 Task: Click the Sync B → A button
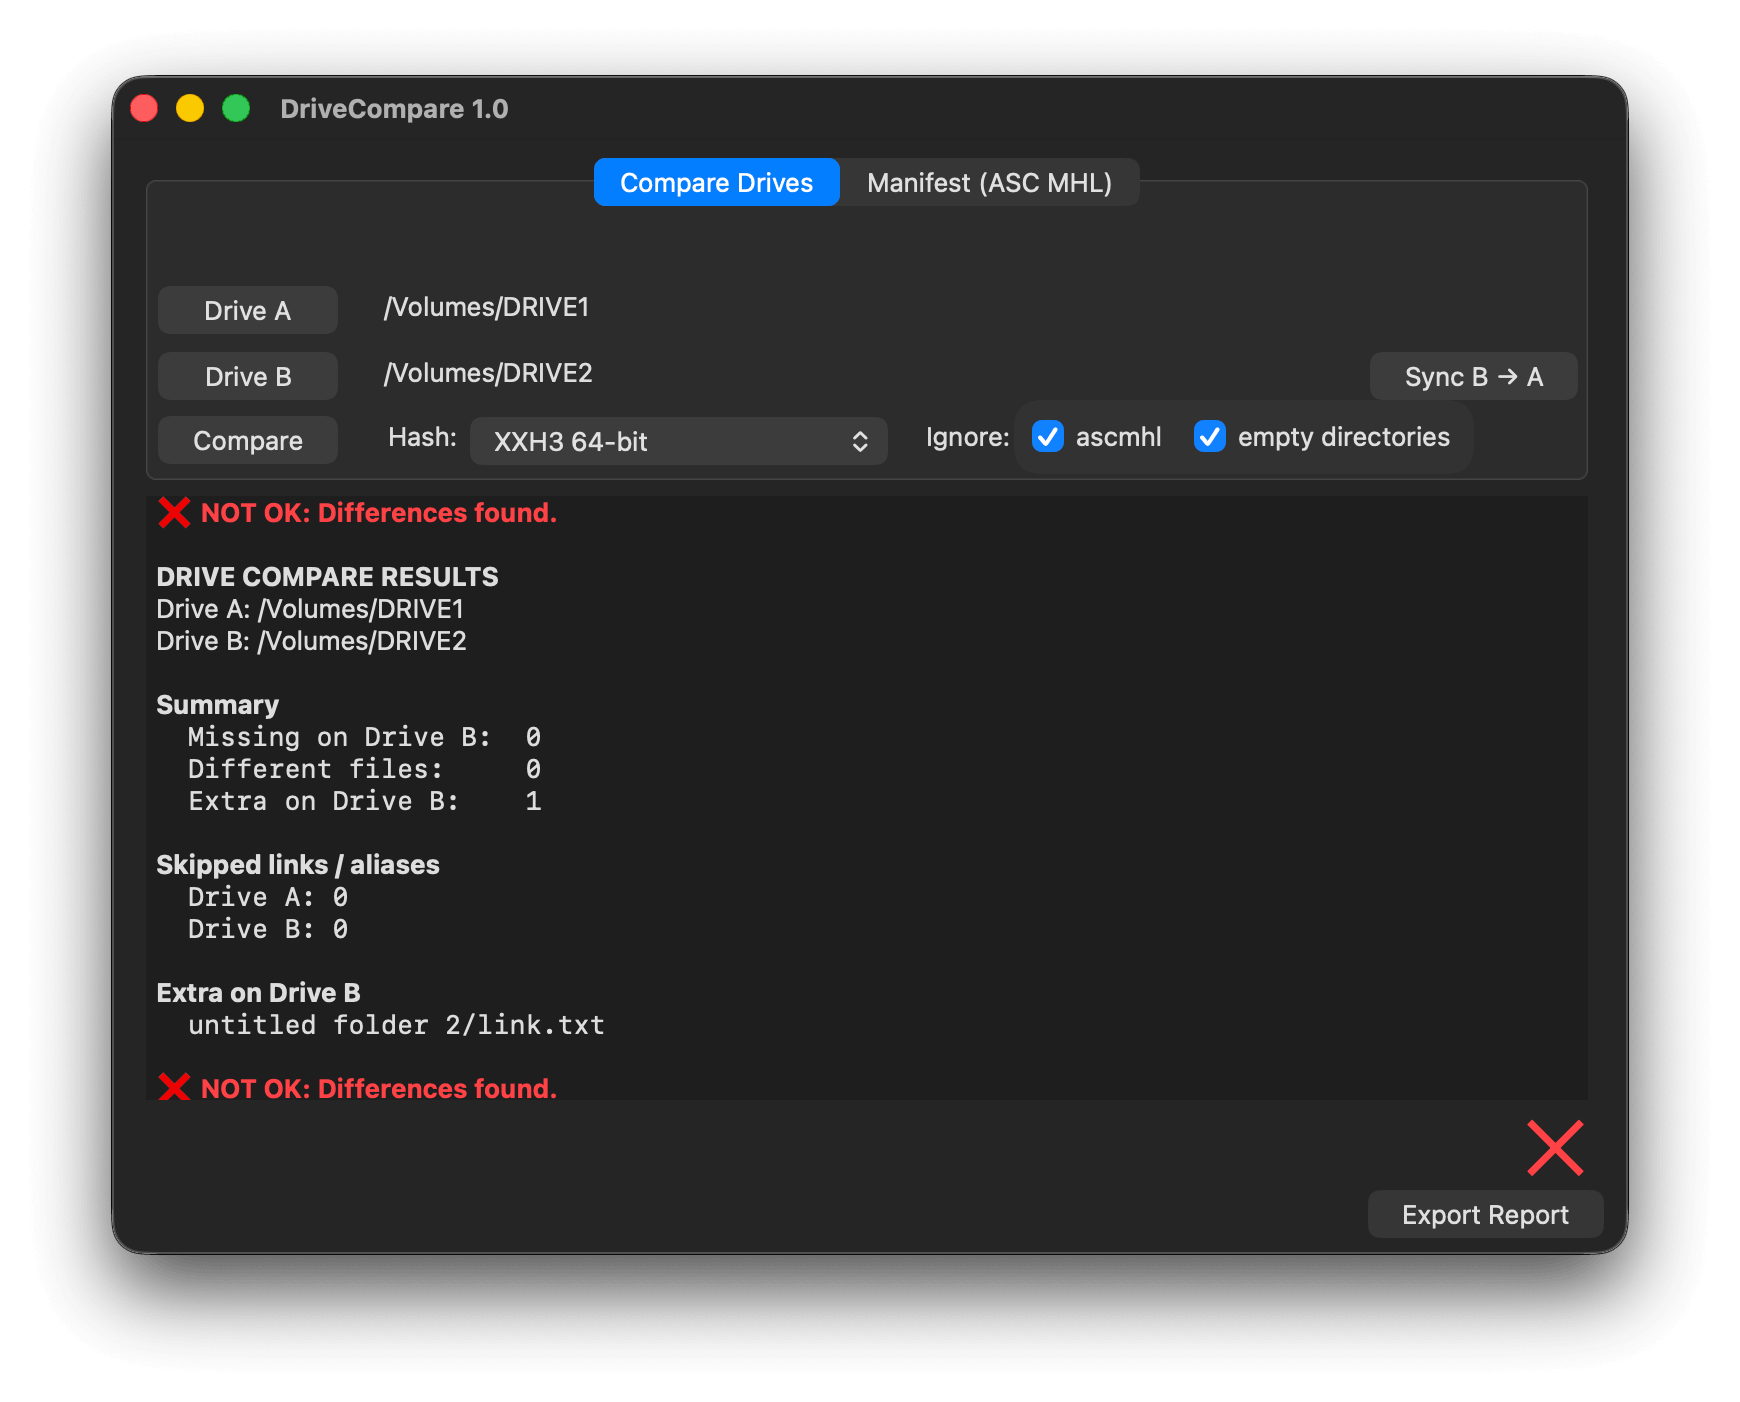(1473, 377)
